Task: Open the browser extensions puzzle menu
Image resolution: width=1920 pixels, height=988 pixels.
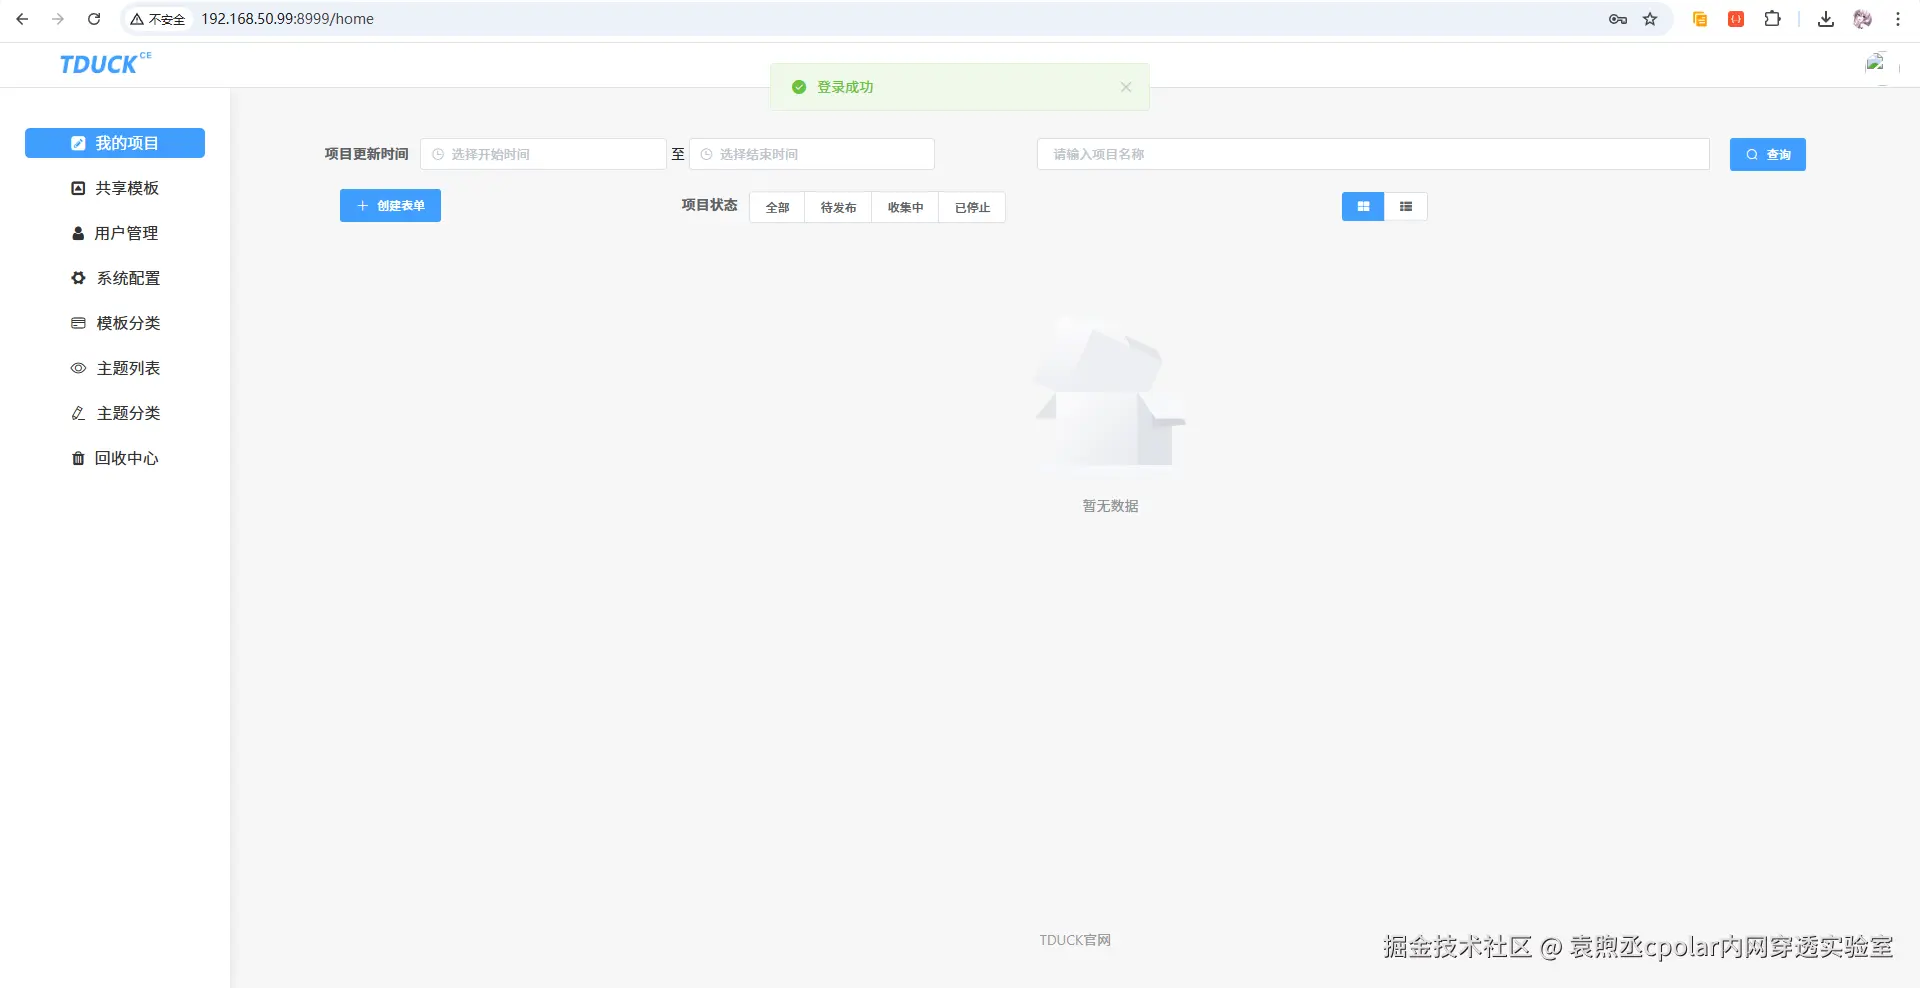Action: (1773, 19)
